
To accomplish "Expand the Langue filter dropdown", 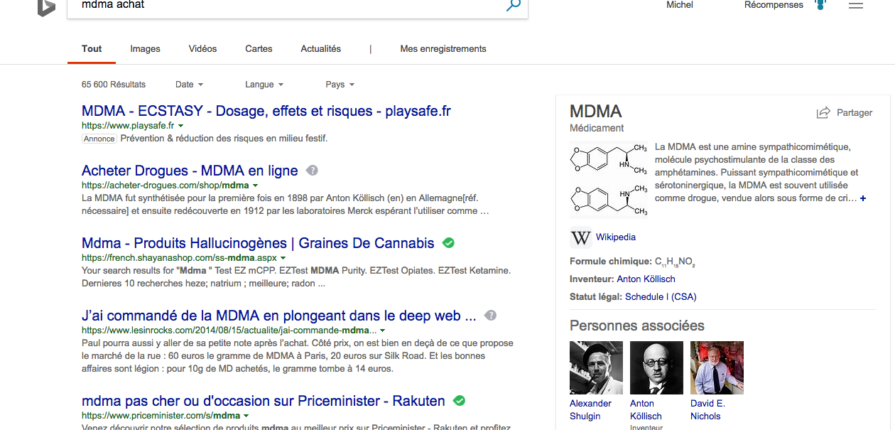I will (x=264, y=85).
